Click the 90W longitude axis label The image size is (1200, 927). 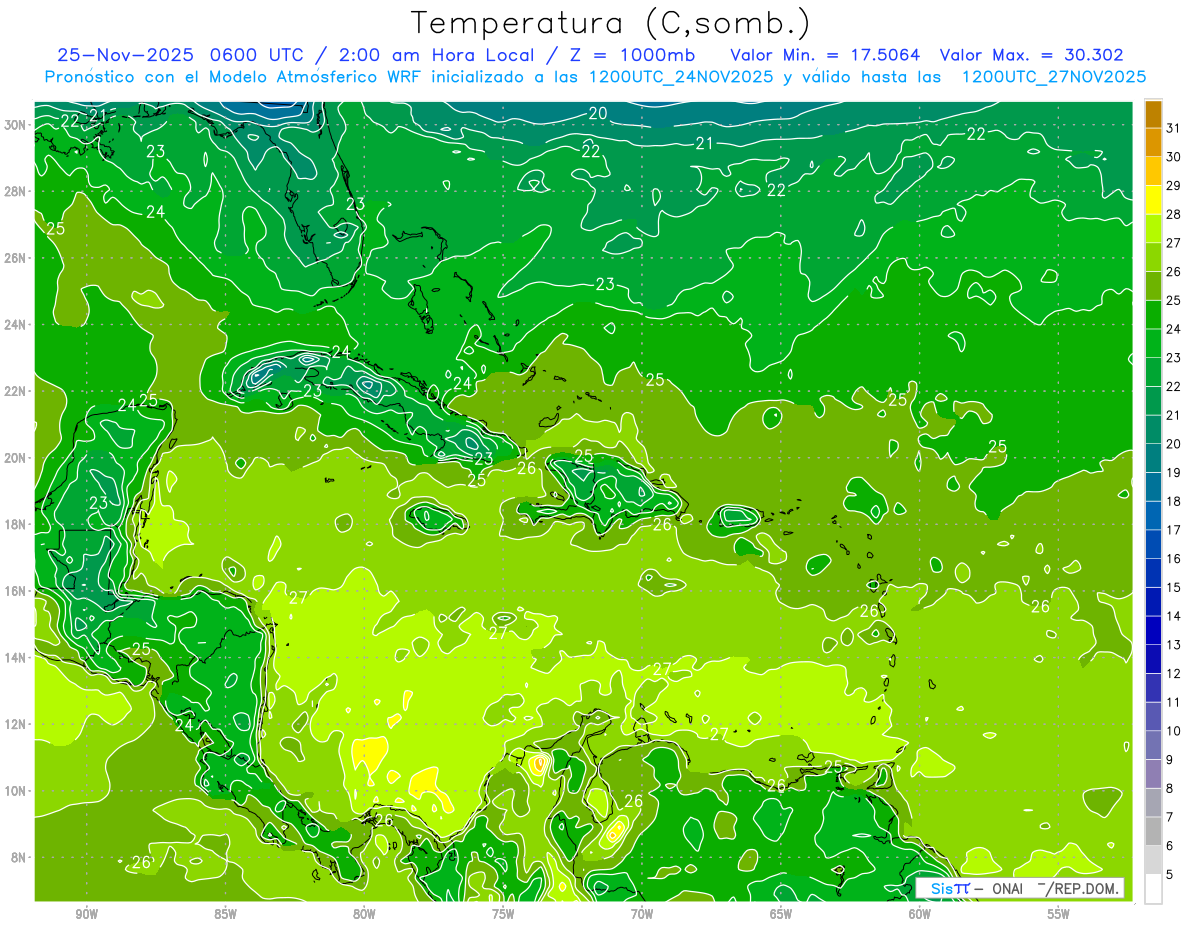(86, 914)
